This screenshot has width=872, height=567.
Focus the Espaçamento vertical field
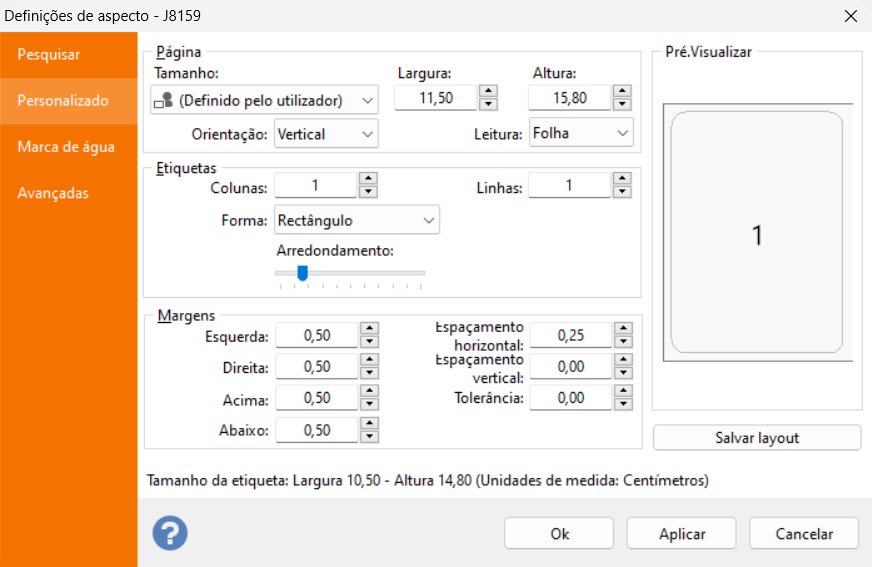pyautogui.click(x=571, y=366)
